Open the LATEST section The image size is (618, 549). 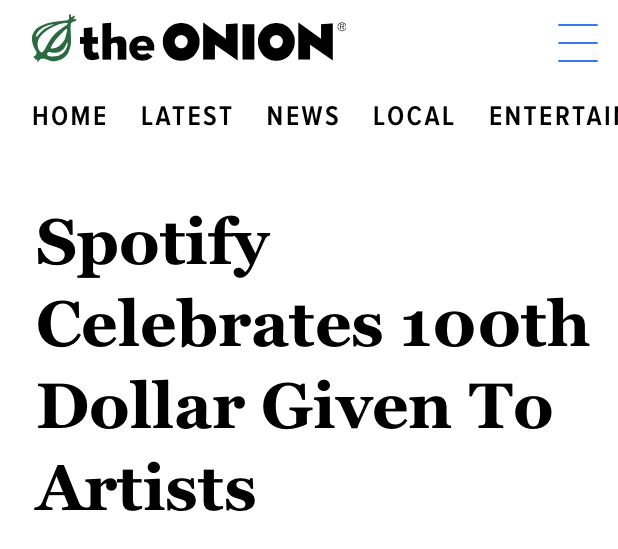click(187, 117)
